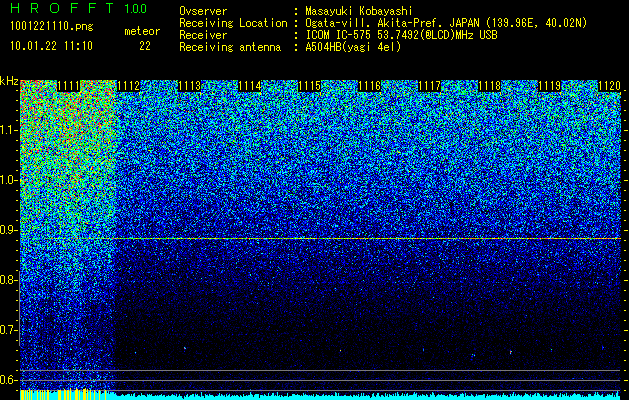Click the 1118 time marker
The height and width of the screenshot is (400, 629).
pos(489,86)
